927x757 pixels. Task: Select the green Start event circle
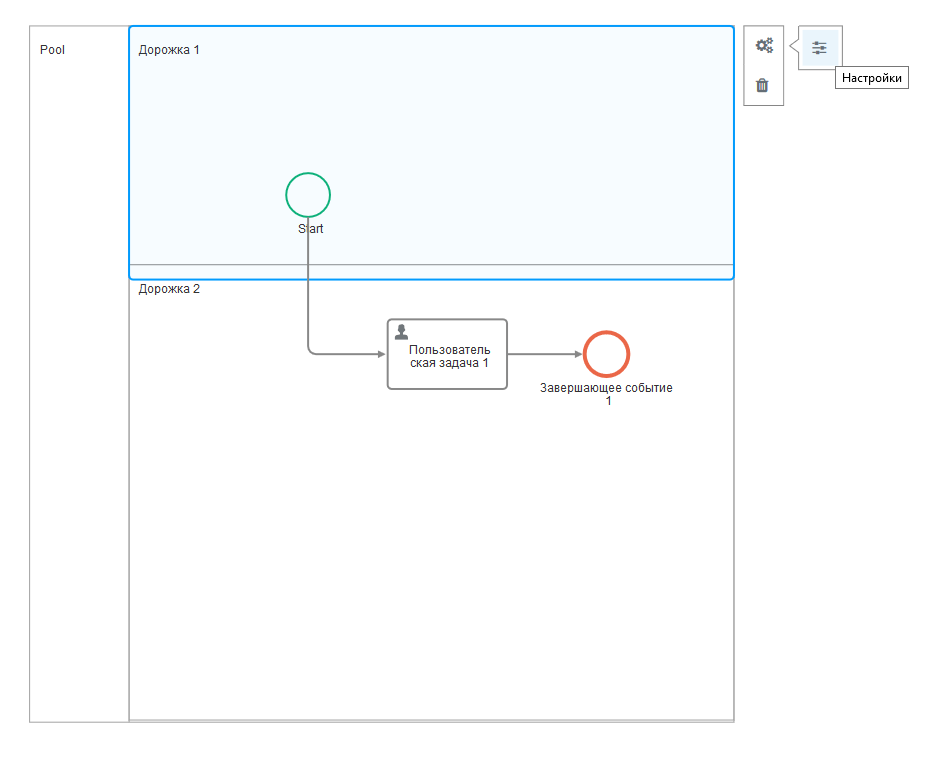click(x=308, y=195)
